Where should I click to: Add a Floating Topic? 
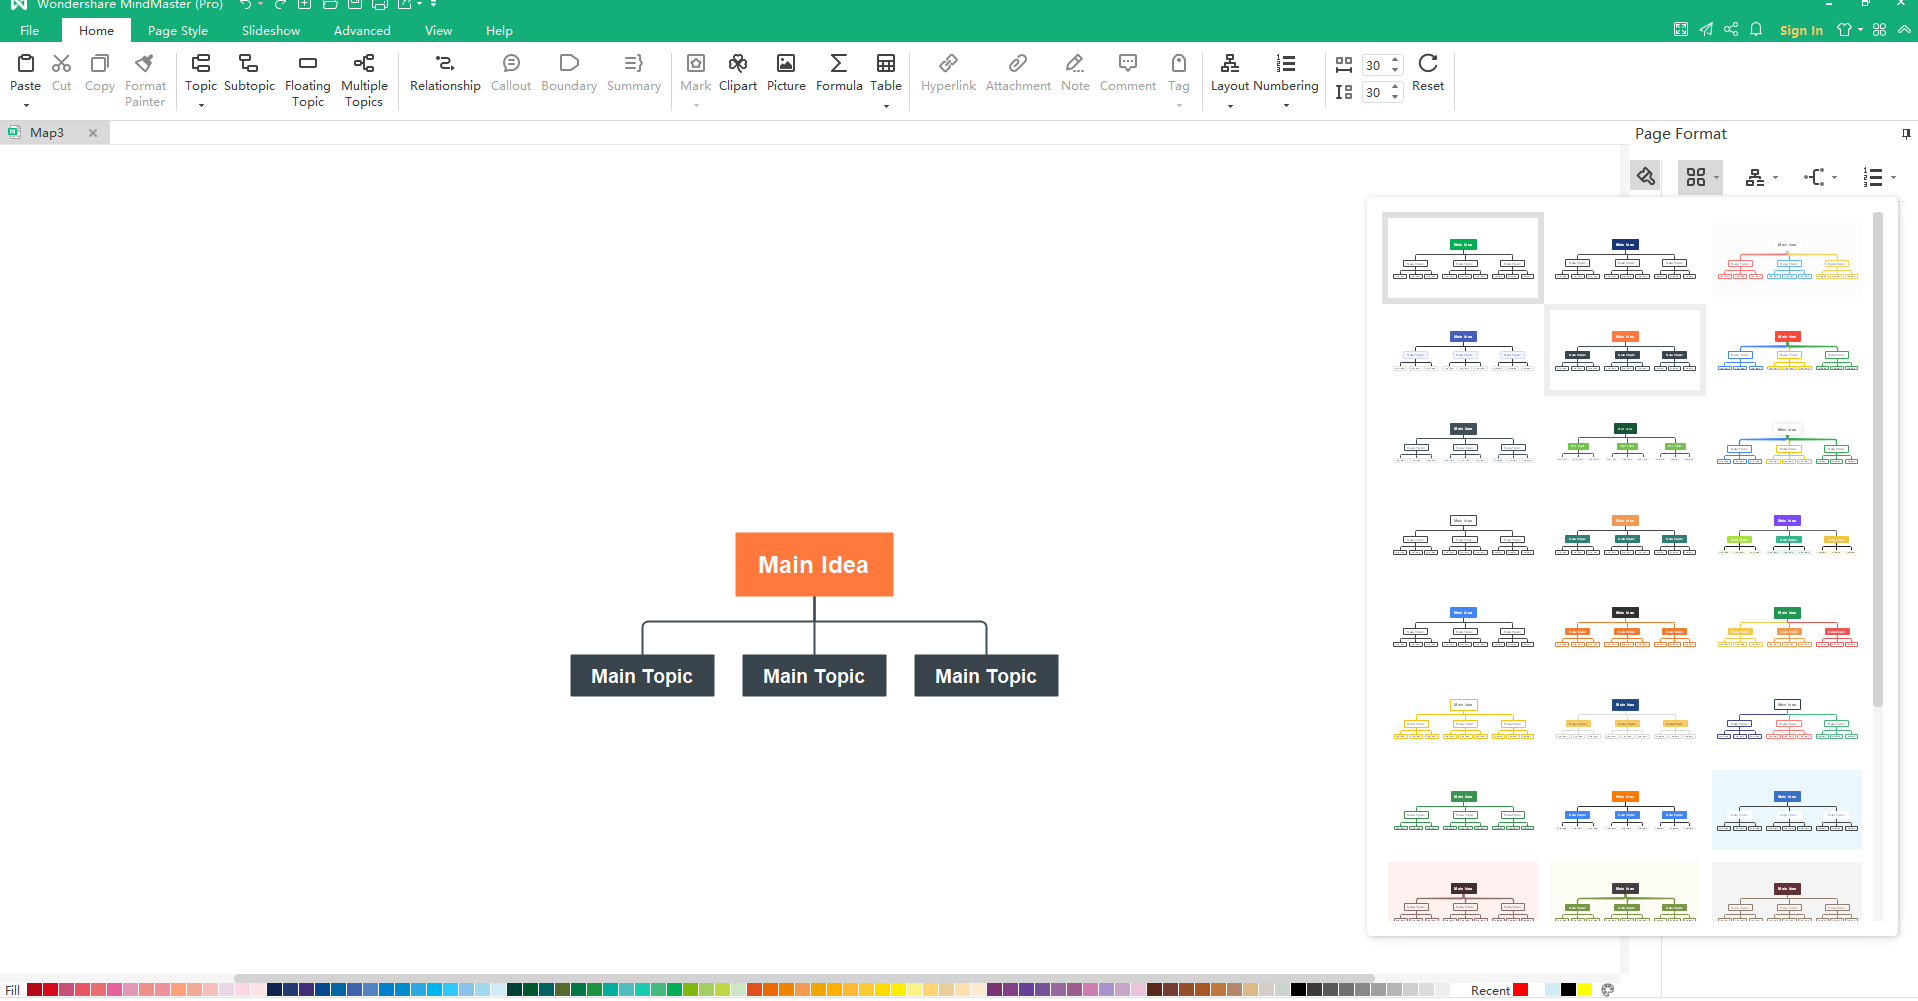(308, 80)
